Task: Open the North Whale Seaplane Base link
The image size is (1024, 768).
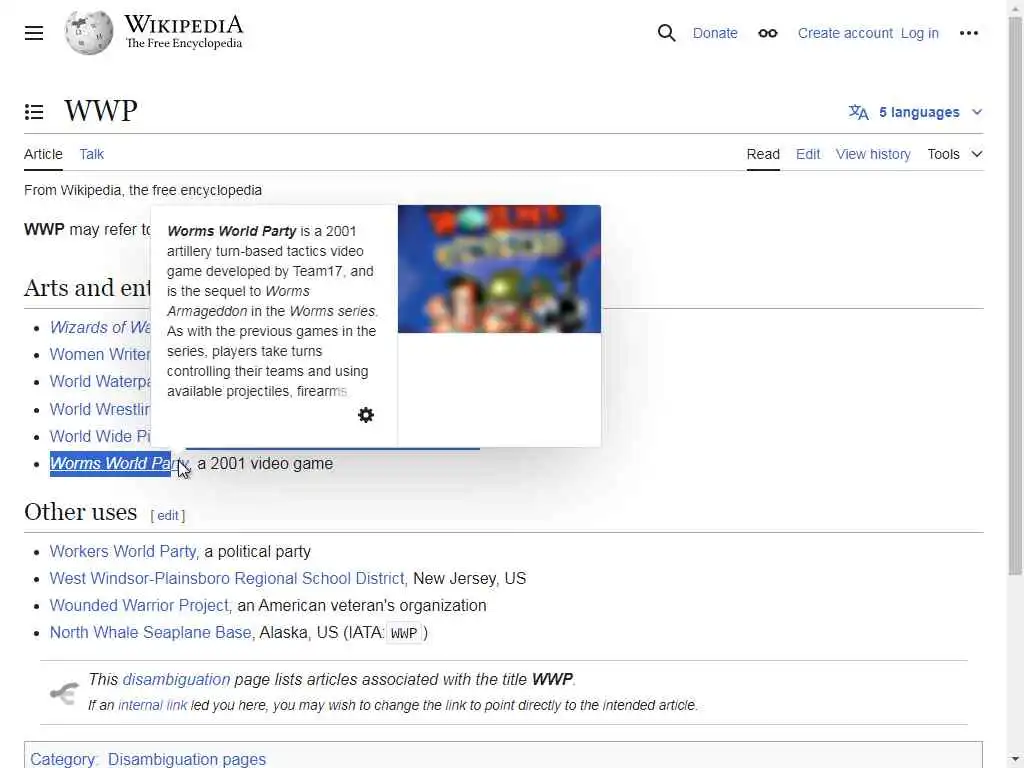Action: coord(150,632)
